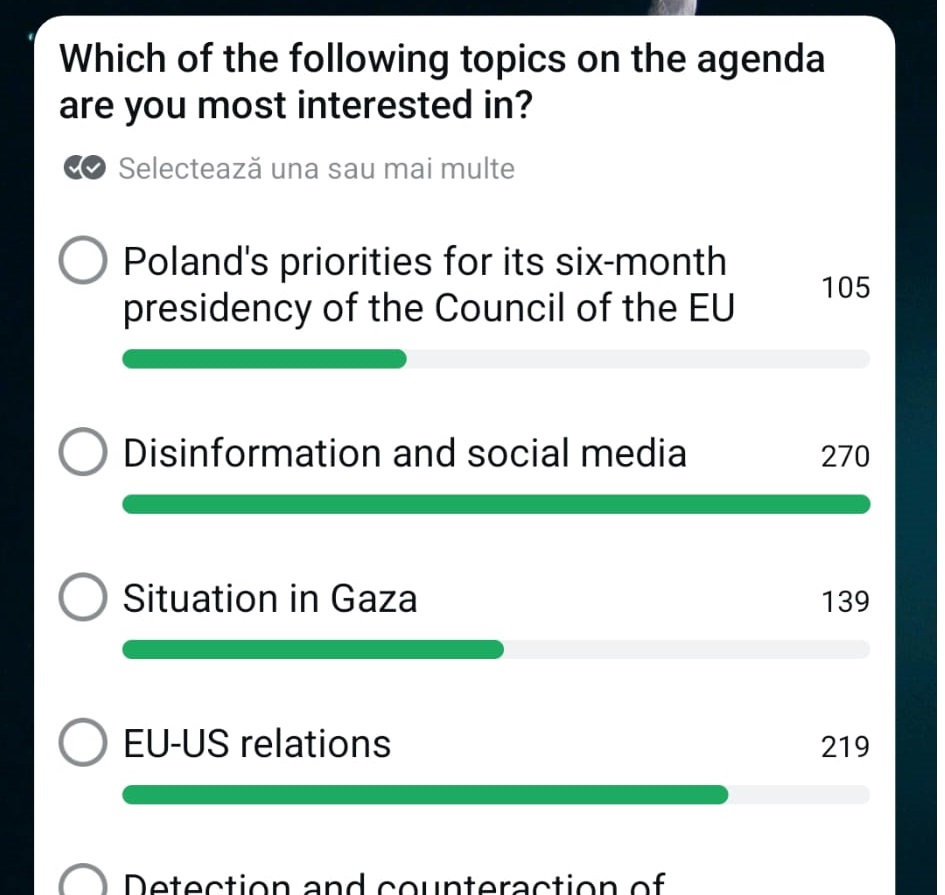Click the Poland's priorities green progress bar
This screenshot has width=945, height=895.
click(265, 359)
